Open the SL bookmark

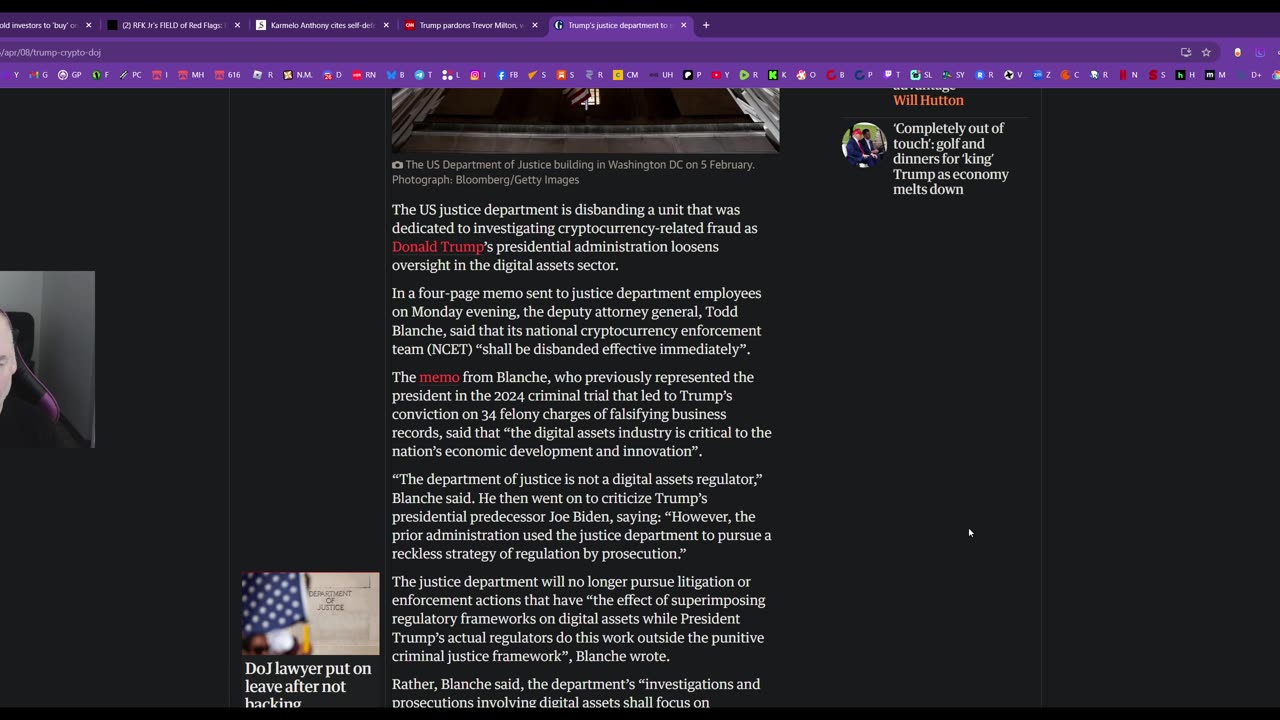click(x=921, y=75)
